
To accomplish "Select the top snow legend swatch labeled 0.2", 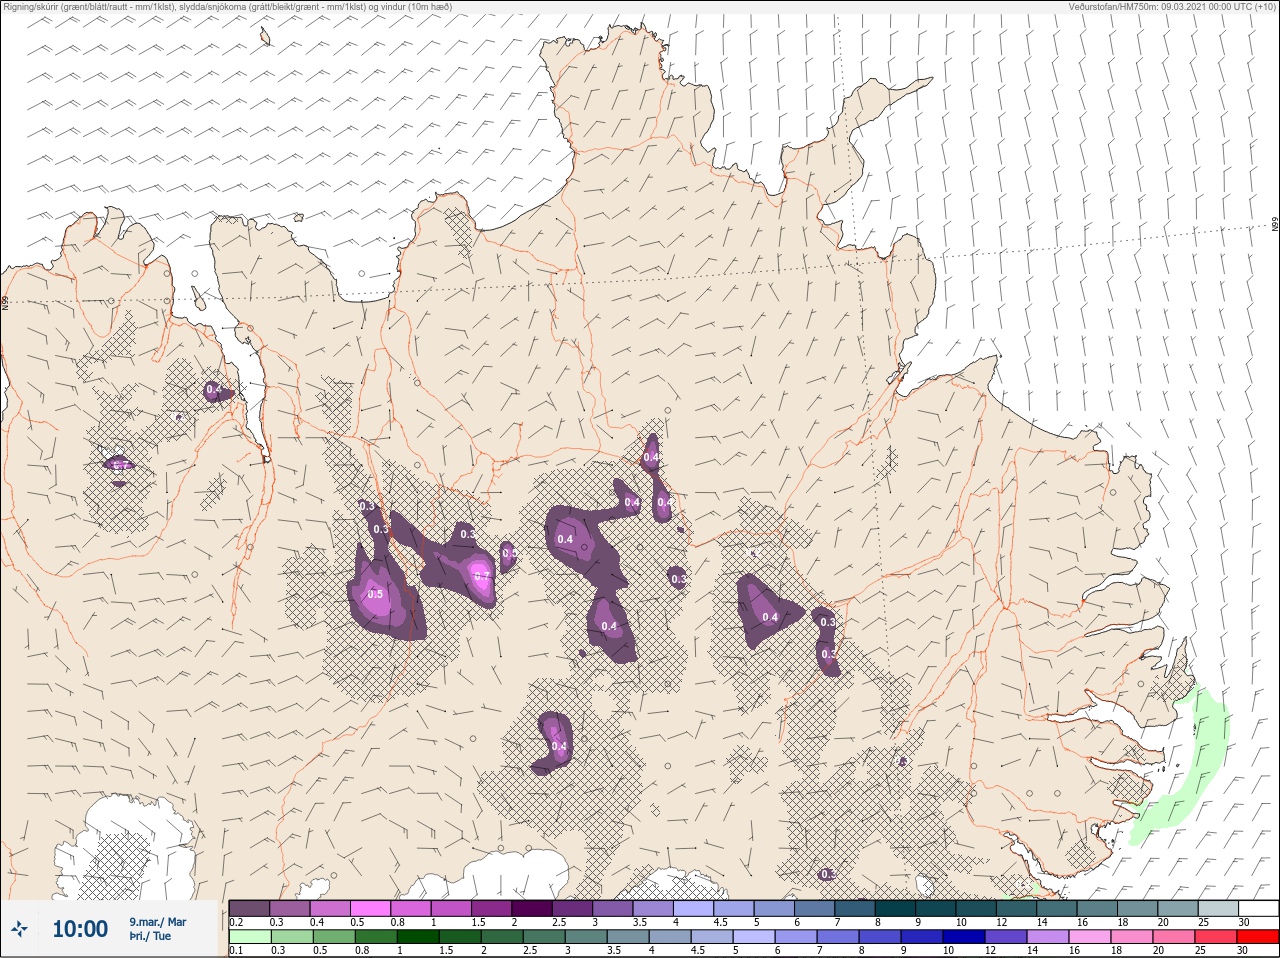I will click(x=249, y=908).
